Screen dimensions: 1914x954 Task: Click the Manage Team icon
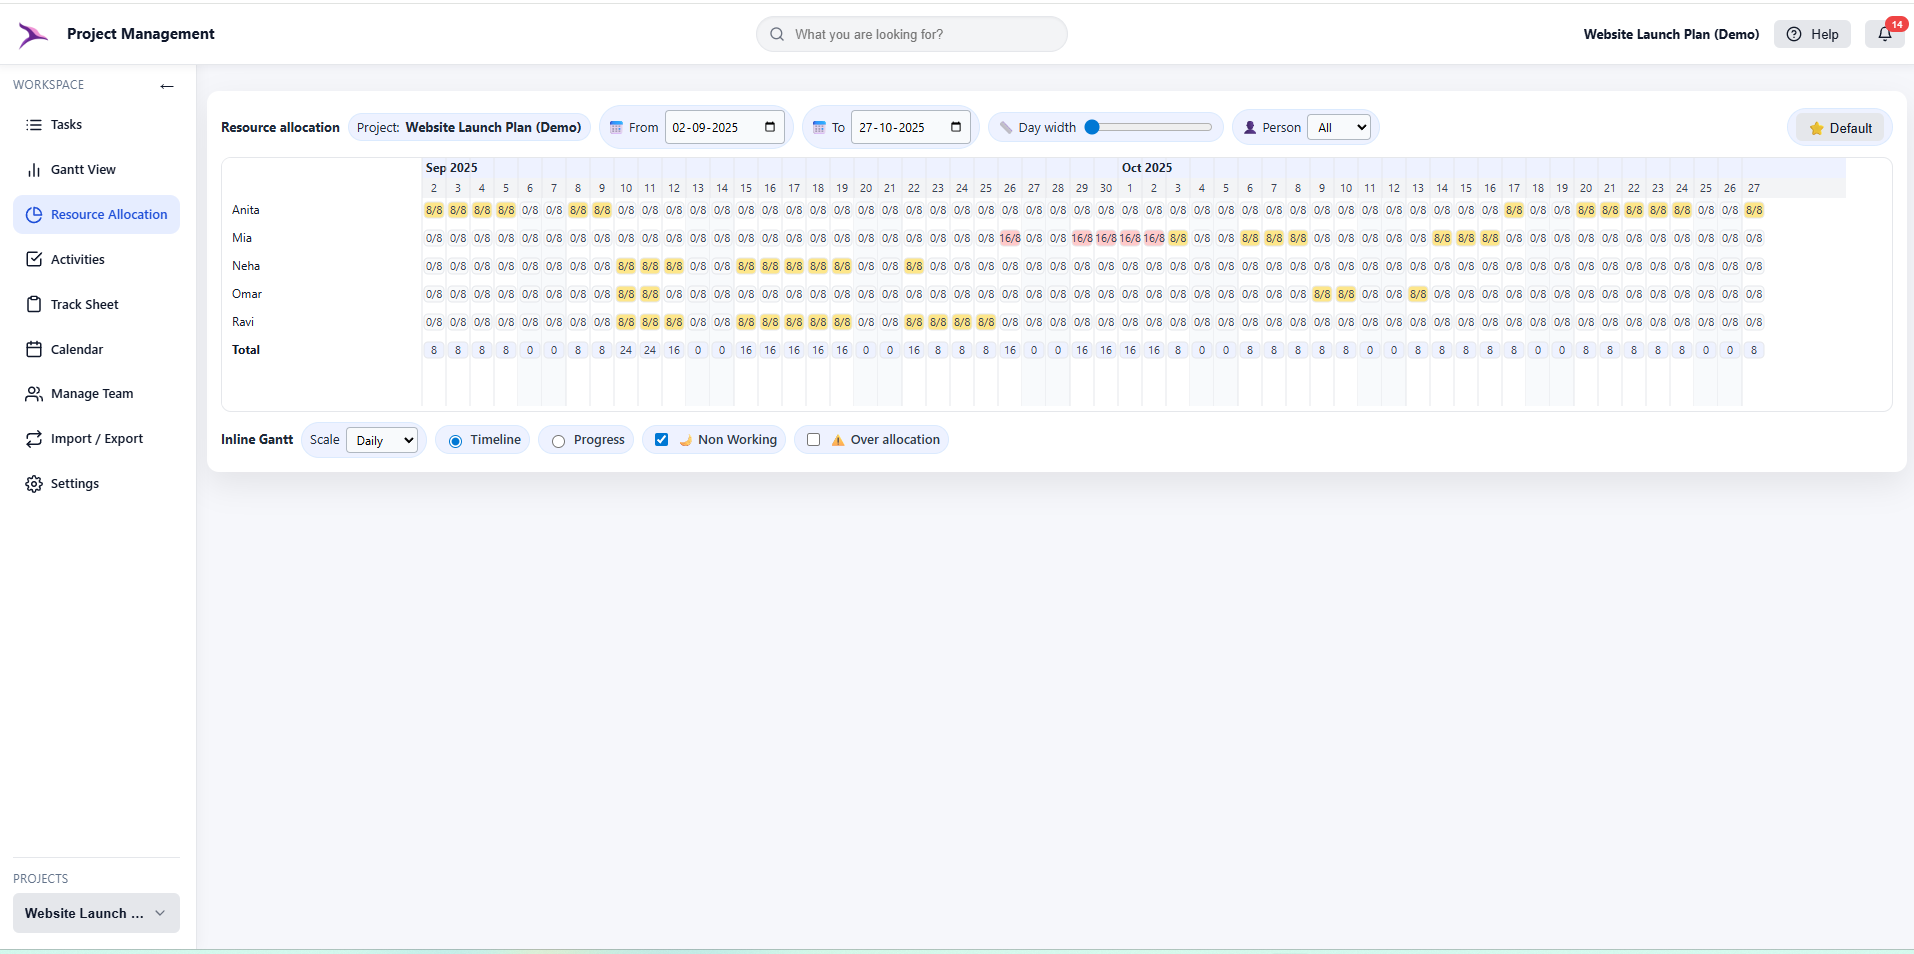33,394
